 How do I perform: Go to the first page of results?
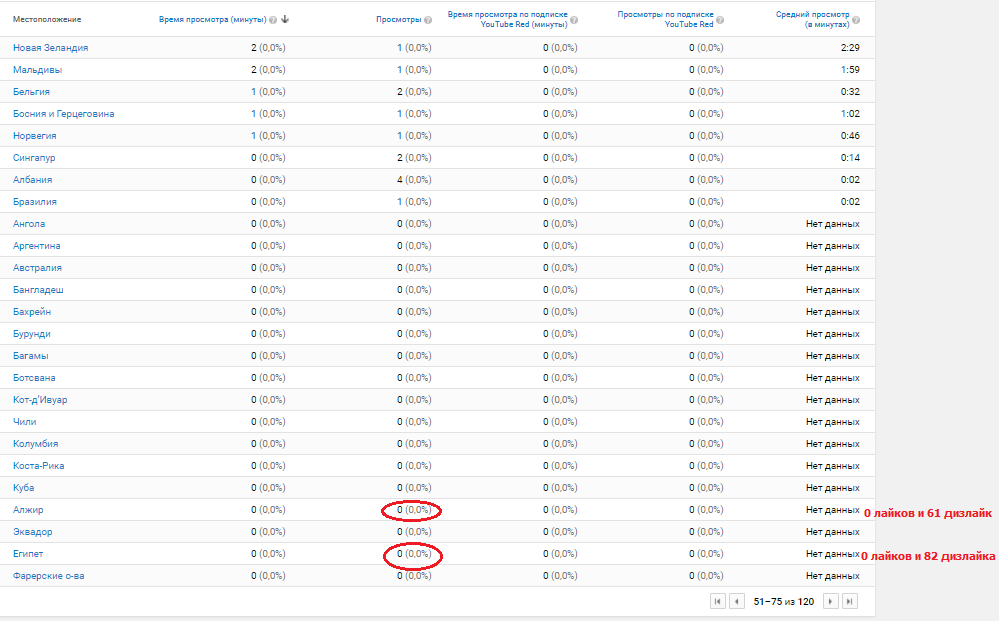click(717, 601)
